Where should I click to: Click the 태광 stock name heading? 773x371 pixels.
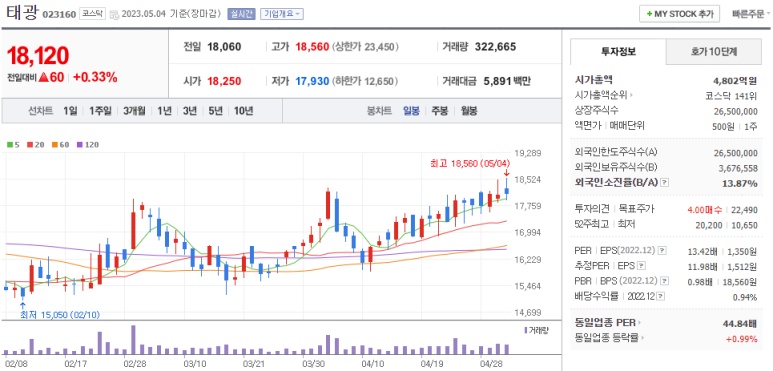[x=22, y=12]
